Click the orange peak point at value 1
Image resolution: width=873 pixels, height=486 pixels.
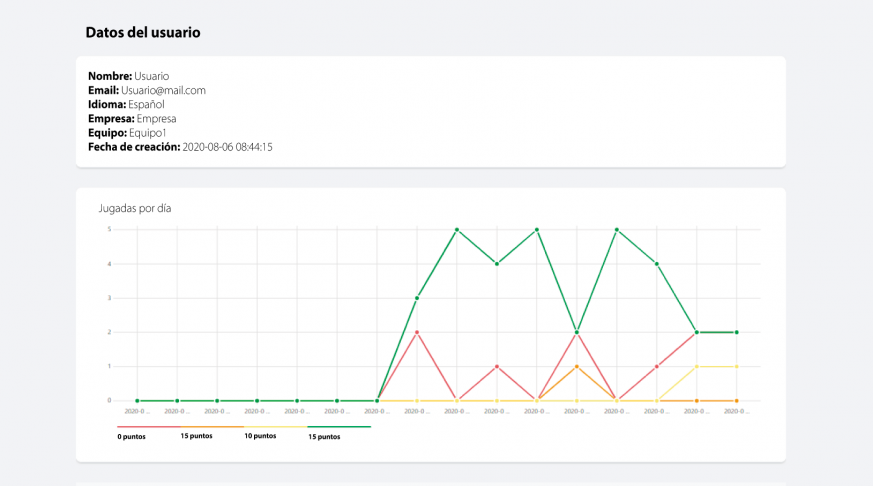coord(576,366)
